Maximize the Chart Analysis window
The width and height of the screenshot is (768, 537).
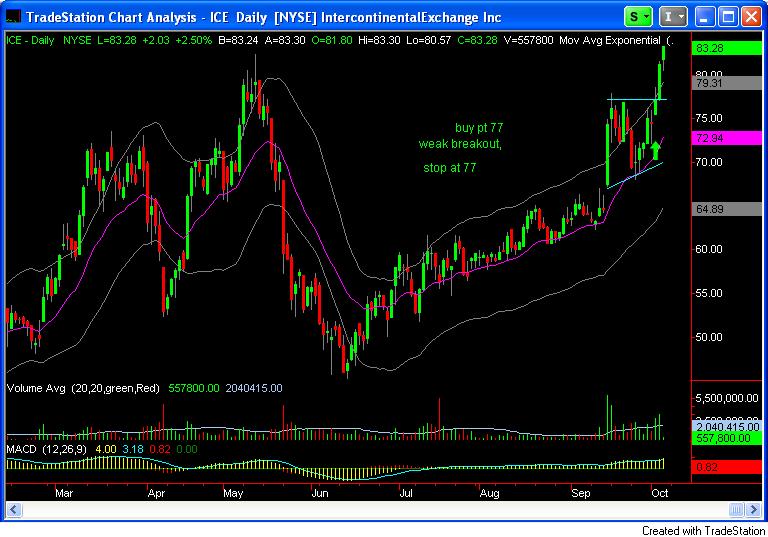[728, 17]
